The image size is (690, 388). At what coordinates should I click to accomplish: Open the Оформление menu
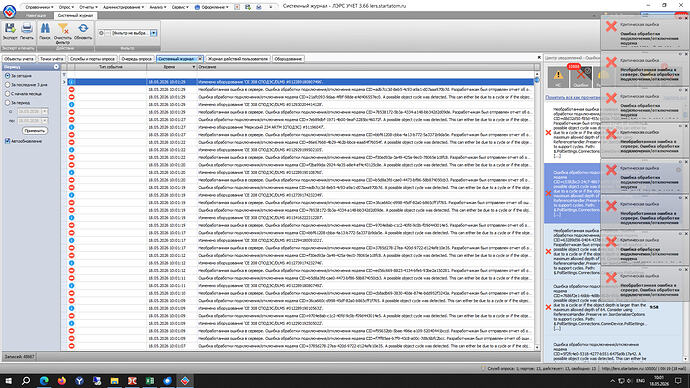click(212, 7)
